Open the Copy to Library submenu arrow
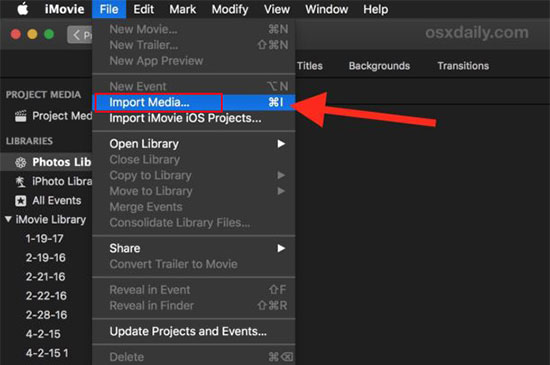This screenshot has width=550, height=365. tap(281, 175)
